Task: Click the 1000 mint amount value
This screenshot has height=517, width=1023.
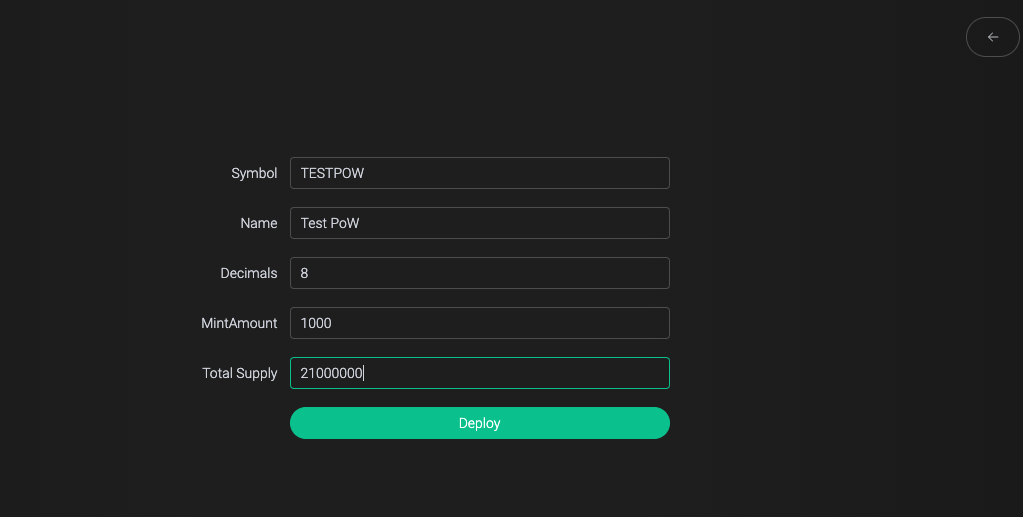Action: point(316,323)
